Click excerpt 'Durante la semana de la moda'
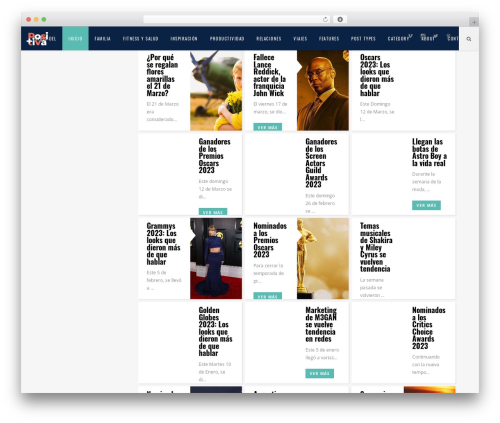This screenshot has height=423, width=500. [426, 182]
